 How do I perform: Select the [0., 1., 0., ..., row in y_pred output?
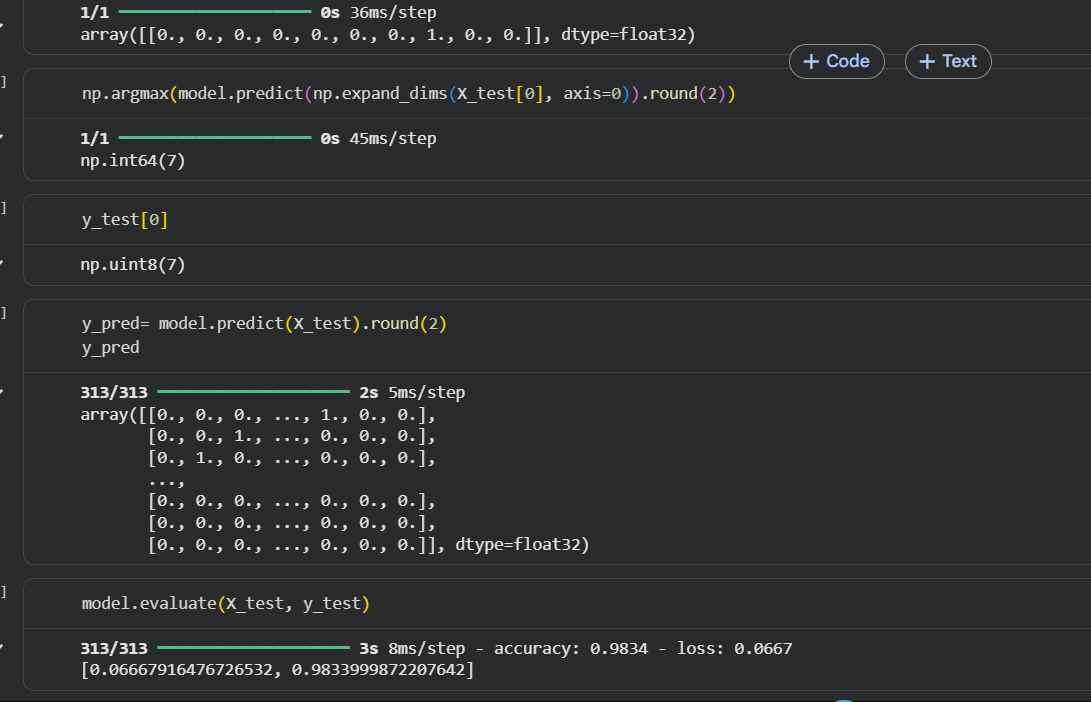click(x=292, y=458)
